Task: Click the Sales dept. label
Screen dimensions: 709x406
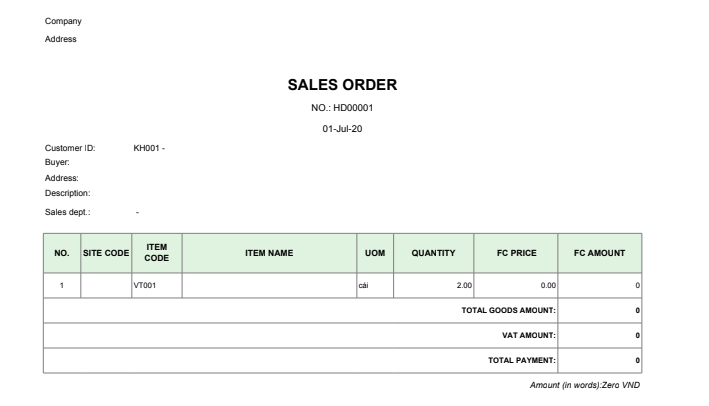Action: pyautogui.click(x=67, y=212)
